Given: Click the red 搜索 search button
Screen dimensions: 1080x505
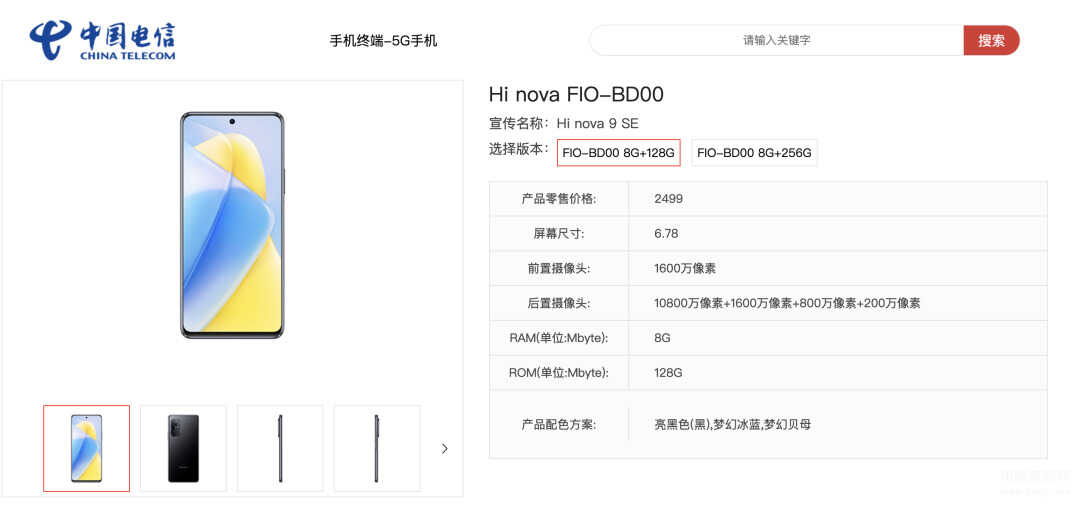Looking at the screenshot, I should click(991, 40).
